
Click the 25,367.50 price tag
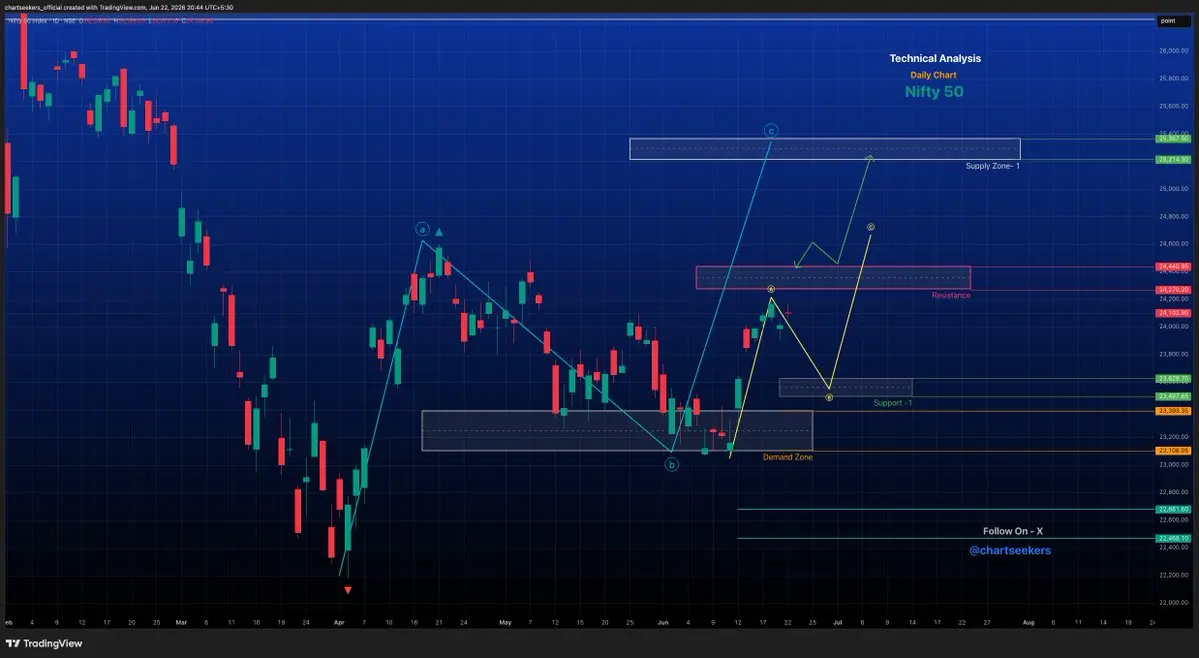(1174, 138)
